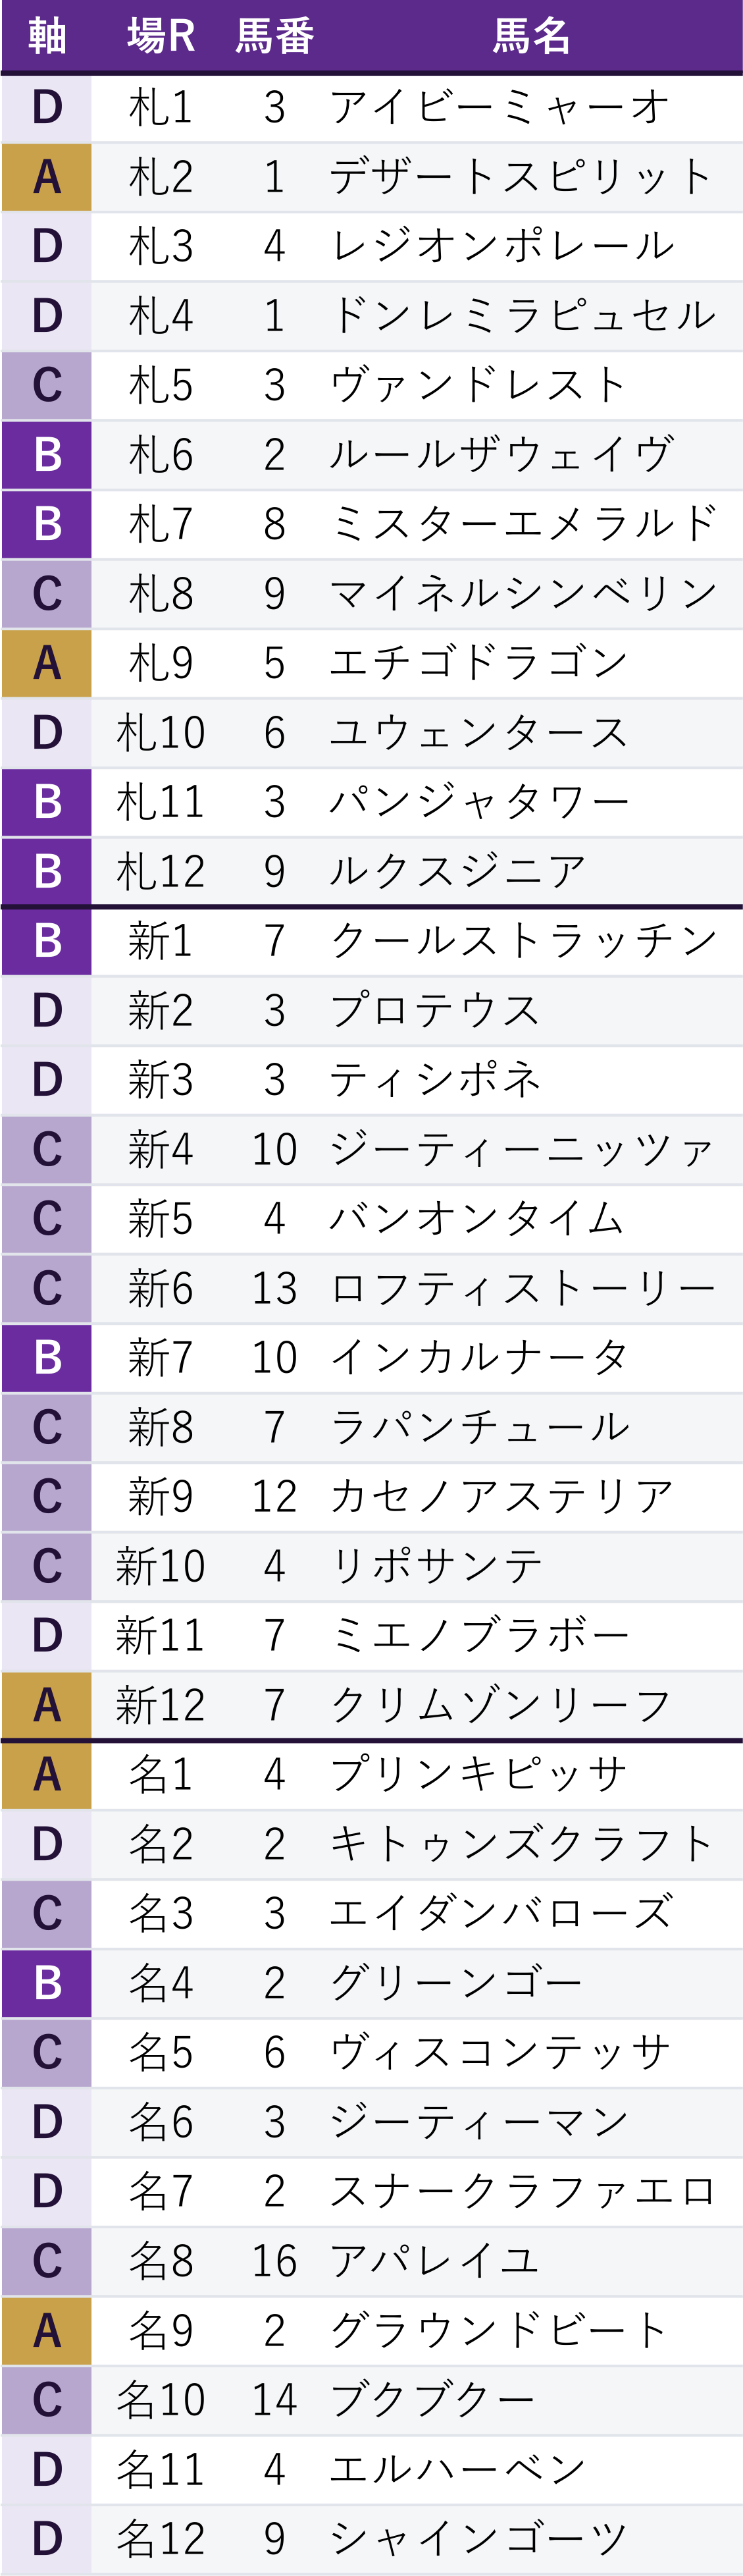Click the 馬番 column header
The image size is (743, 2576).
point(275,36)
